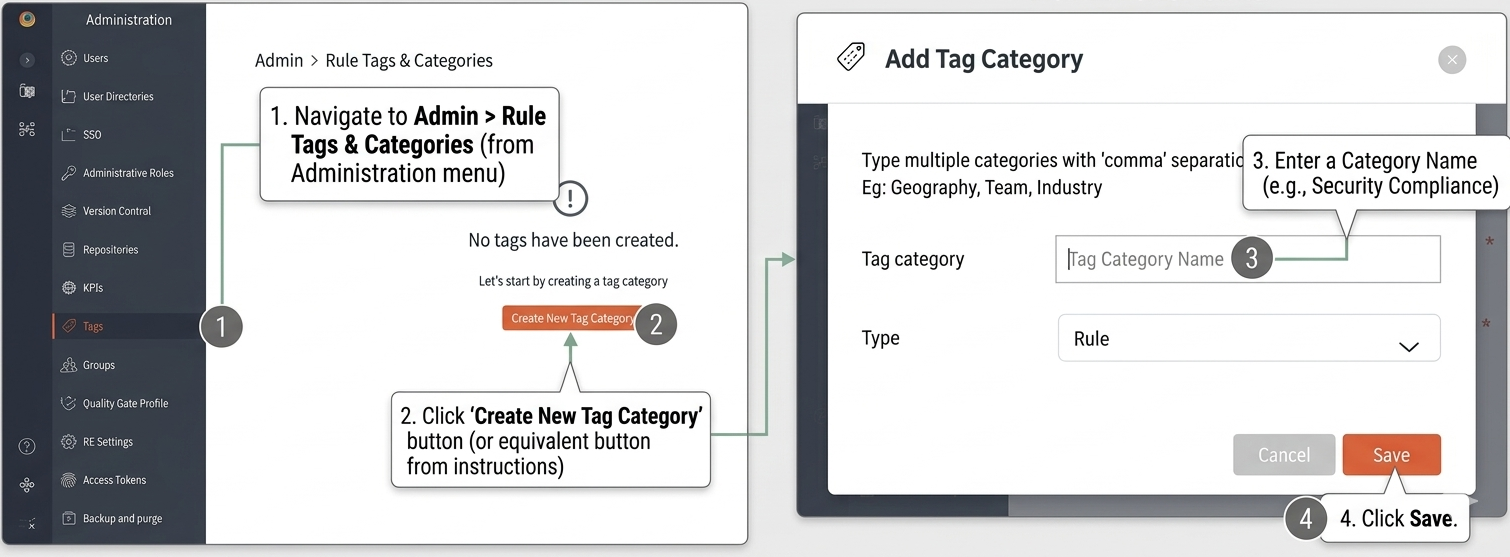
Task: Click the Administrative Roles key icon
Action: coord(69,173)
